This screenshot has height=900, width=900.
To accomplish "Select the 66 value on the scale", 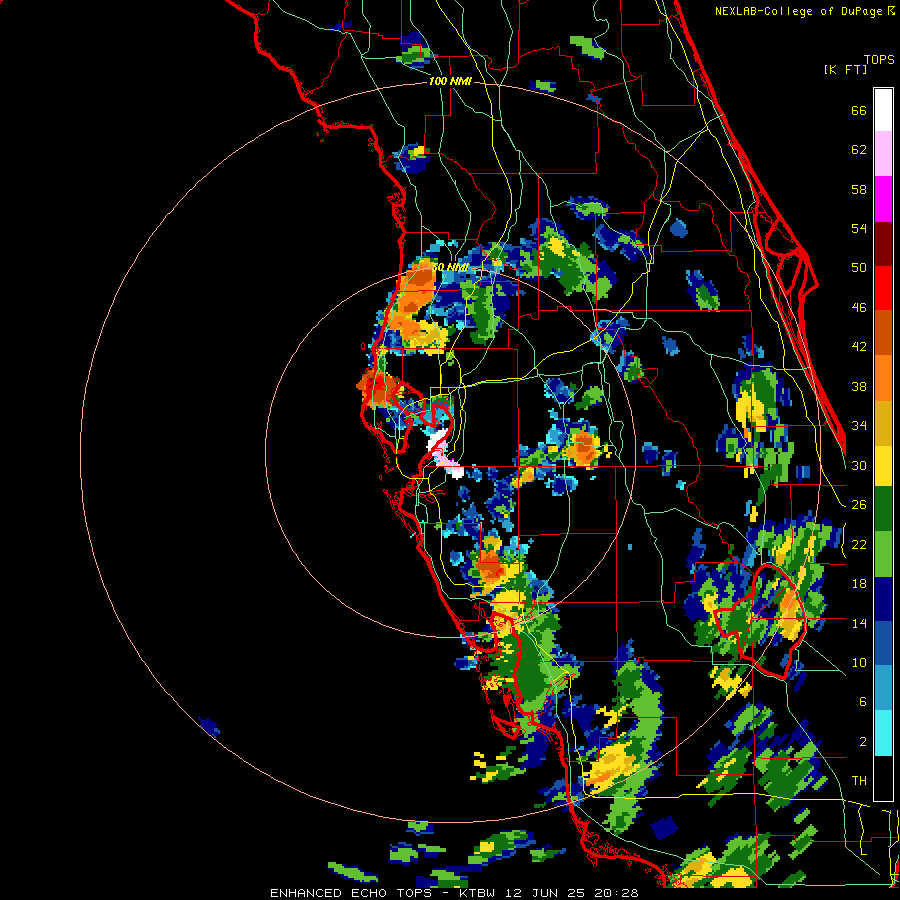I will pos(859,111).
